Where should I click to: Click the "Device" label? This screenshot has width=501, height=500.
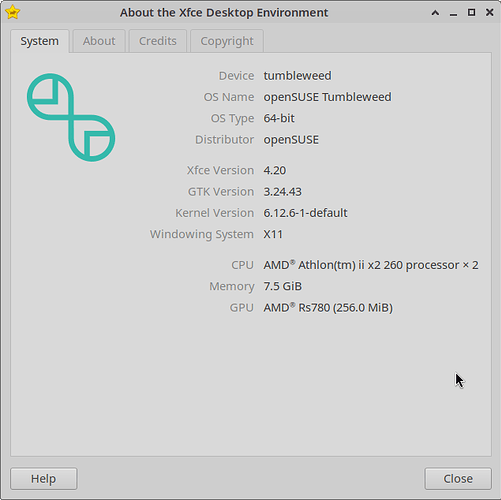point(236,76)
